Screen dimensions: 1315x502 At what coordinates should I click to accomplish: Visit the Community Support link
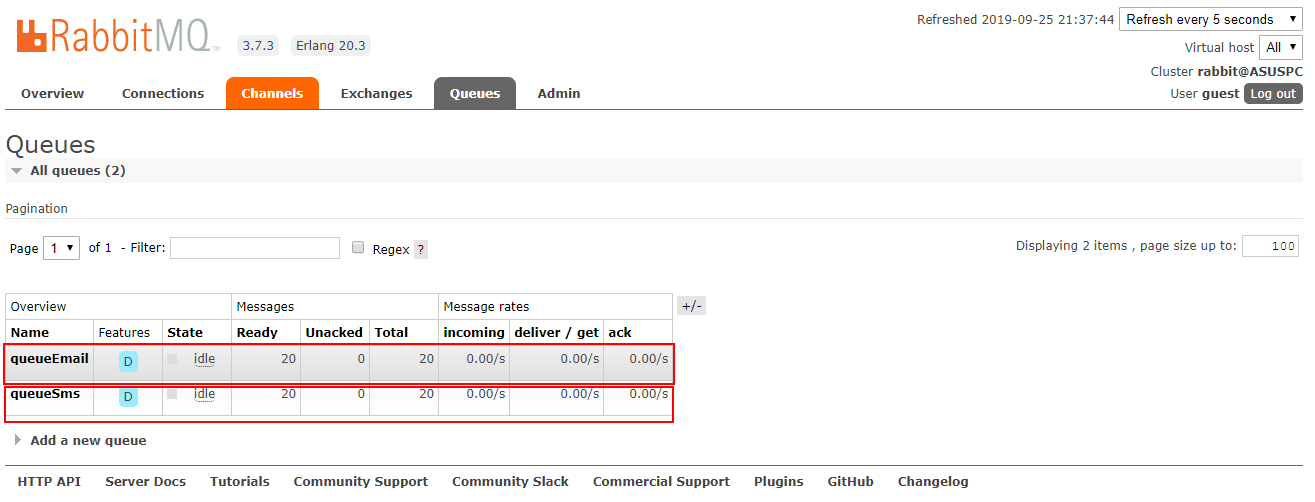click(x=361, y=482)
